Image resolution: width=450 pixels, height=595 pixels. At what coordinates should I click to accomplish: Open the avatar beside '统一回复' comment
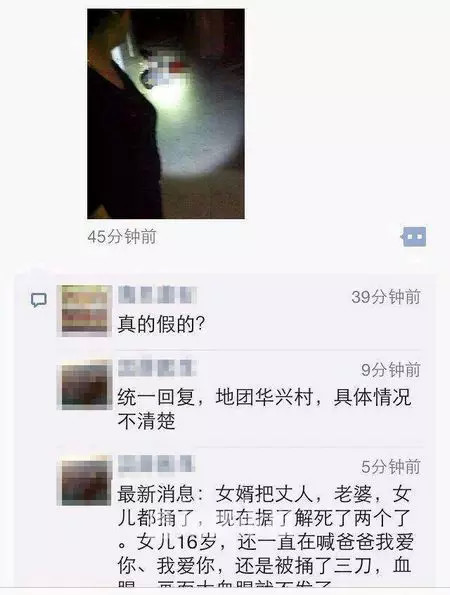85,385
